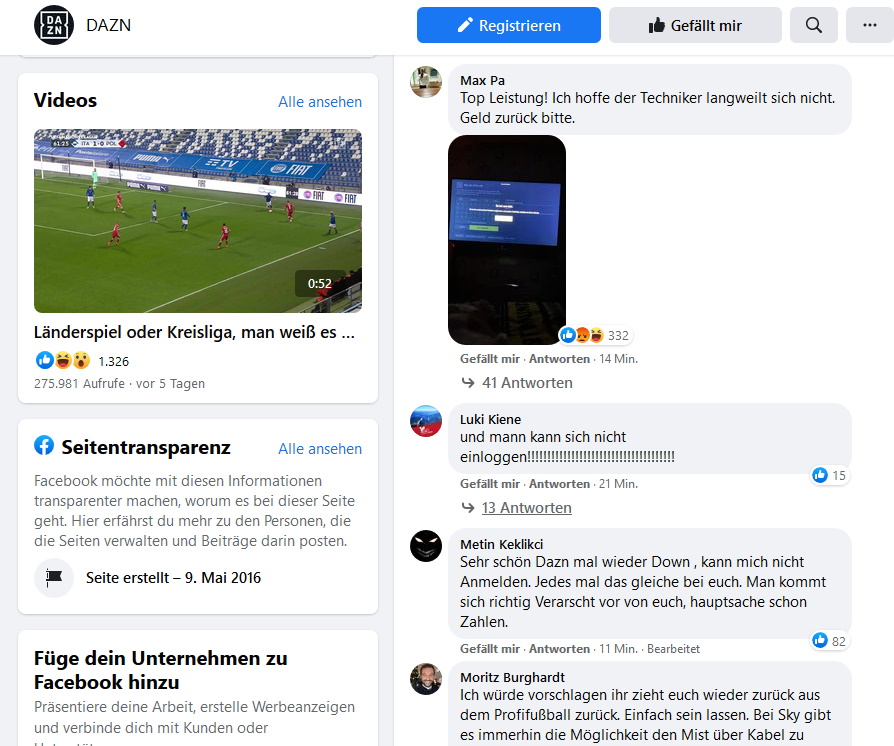Open the photo attached to Max Pa's comment
Screen dimensions: 894x746
coord(507,240)
